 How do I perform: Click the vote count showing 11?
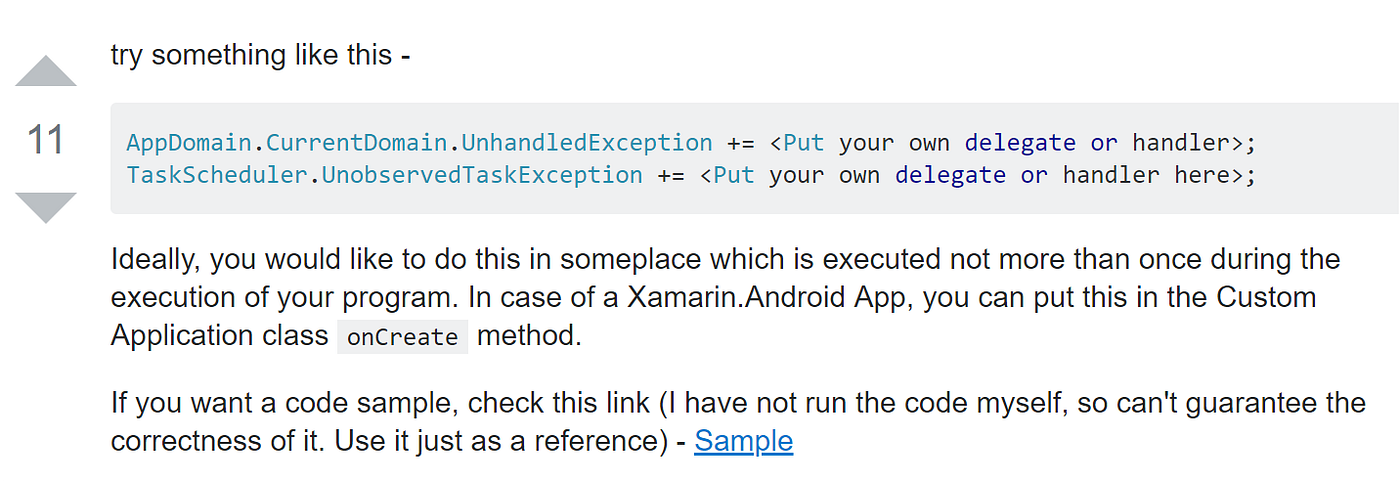point(46,139)
